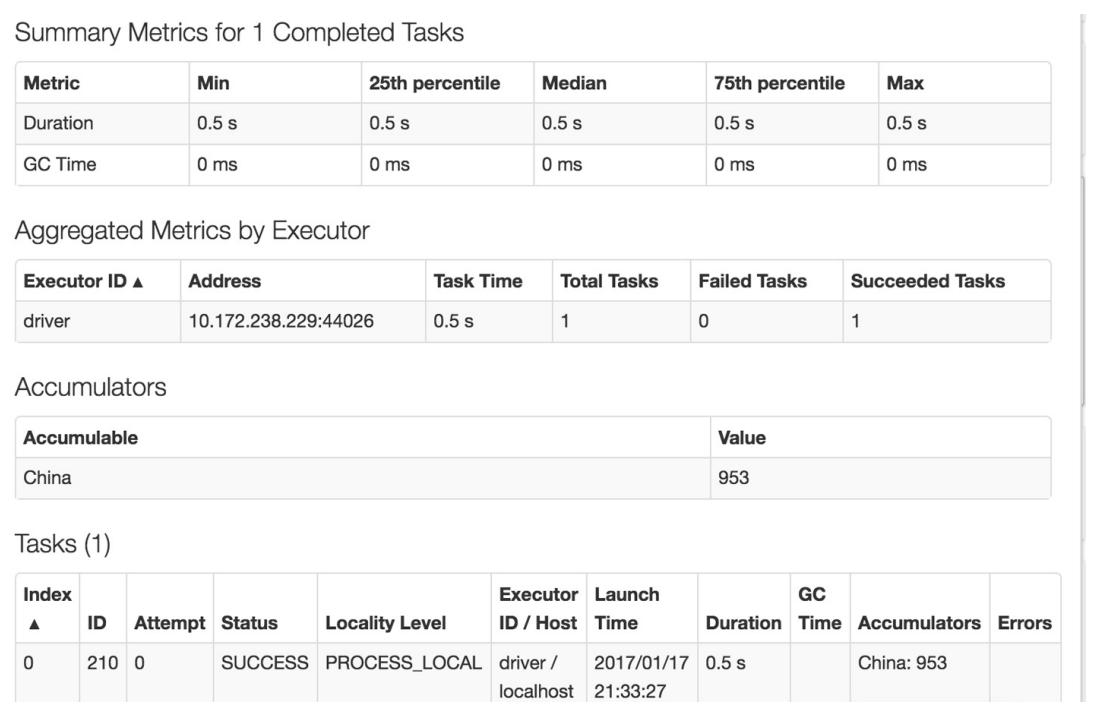Click the Failed Tasks column header

(751, 282)
